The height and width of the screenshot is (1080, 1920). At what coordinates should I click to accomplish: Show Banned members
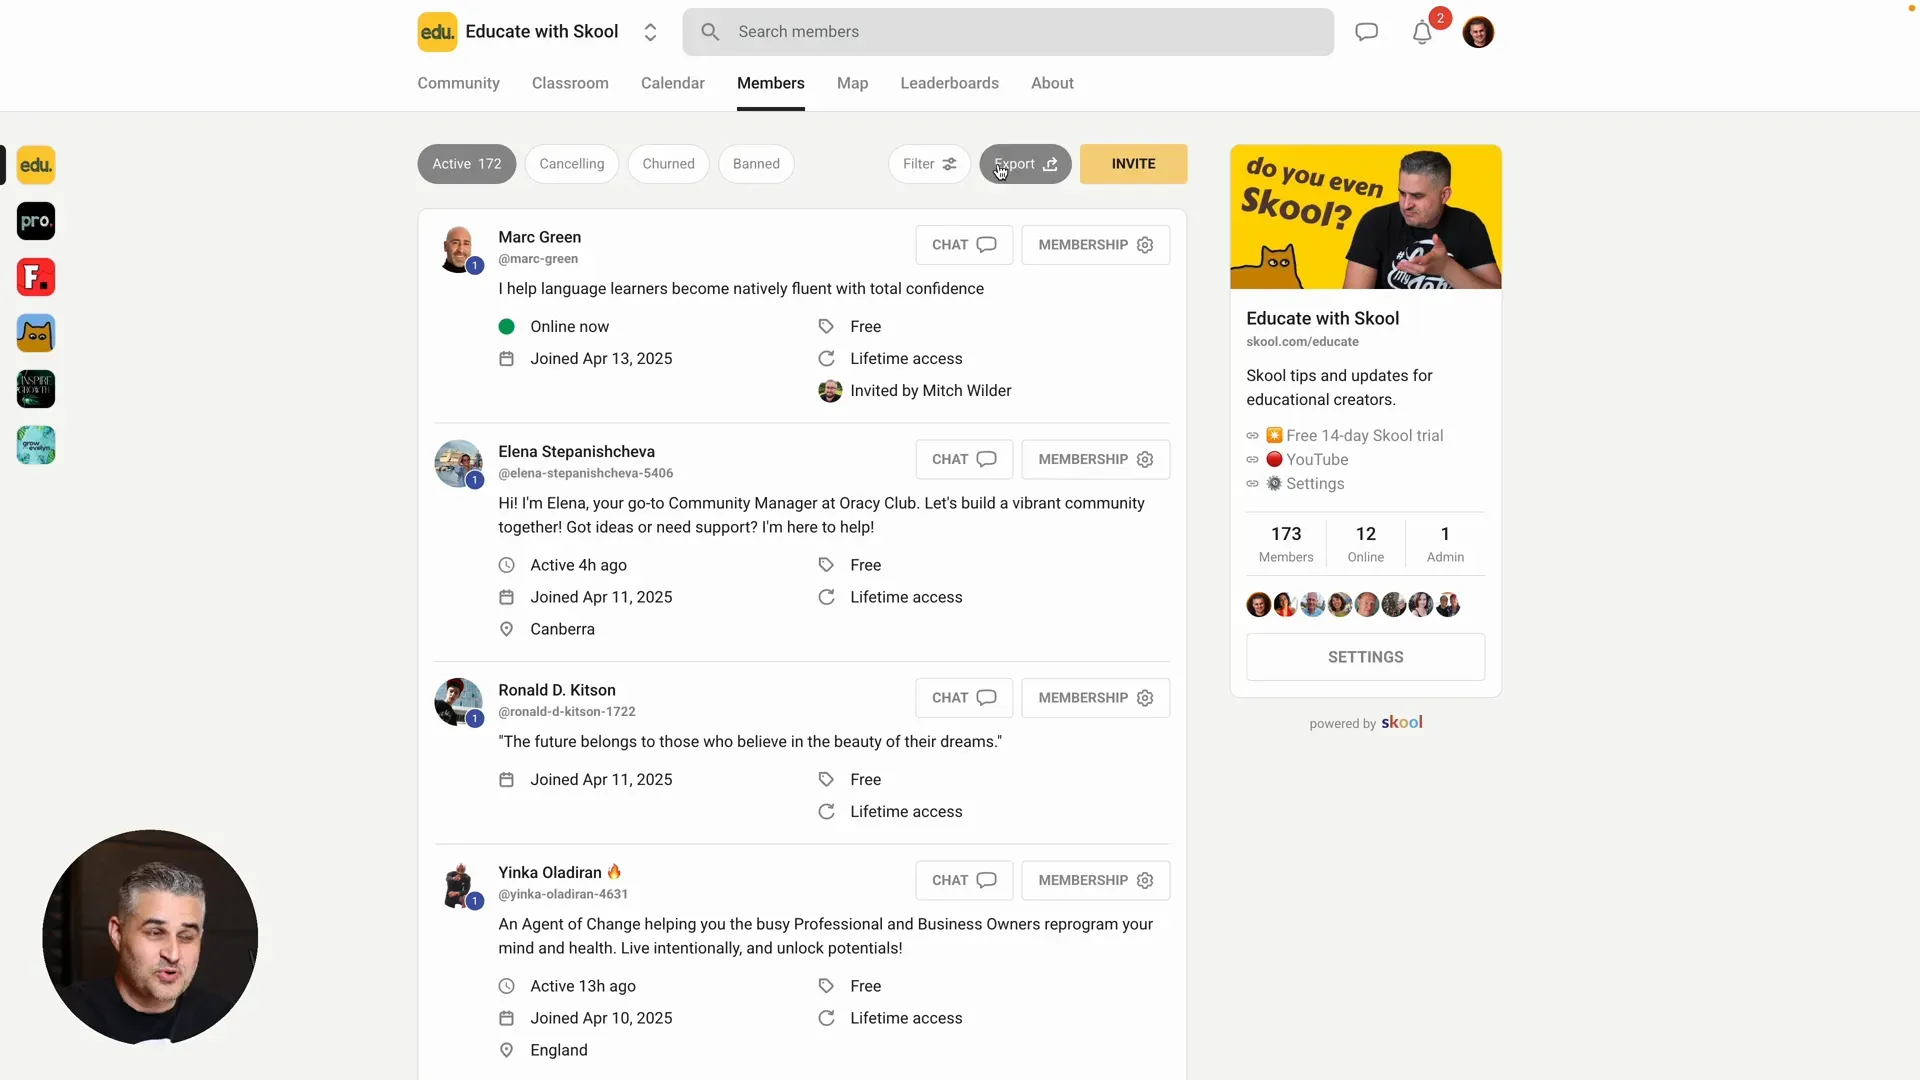click(x=756, y=164)
